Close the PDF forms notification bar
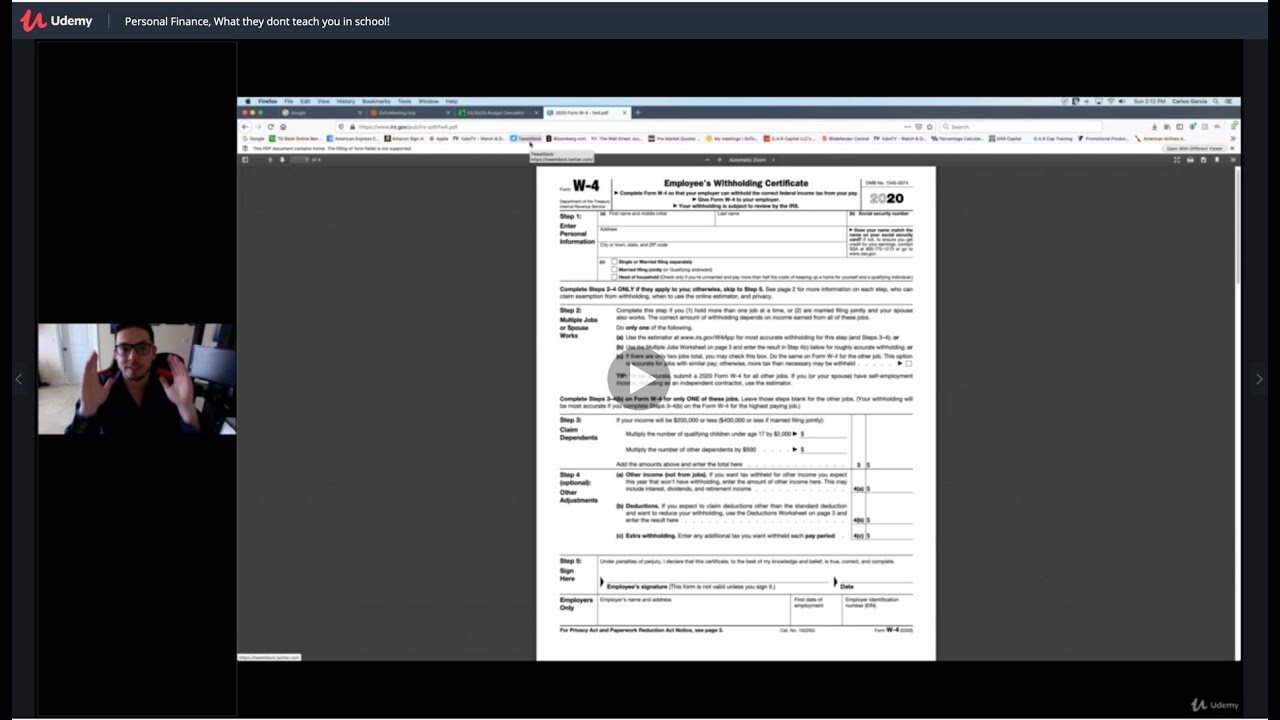 point(1232,148)
